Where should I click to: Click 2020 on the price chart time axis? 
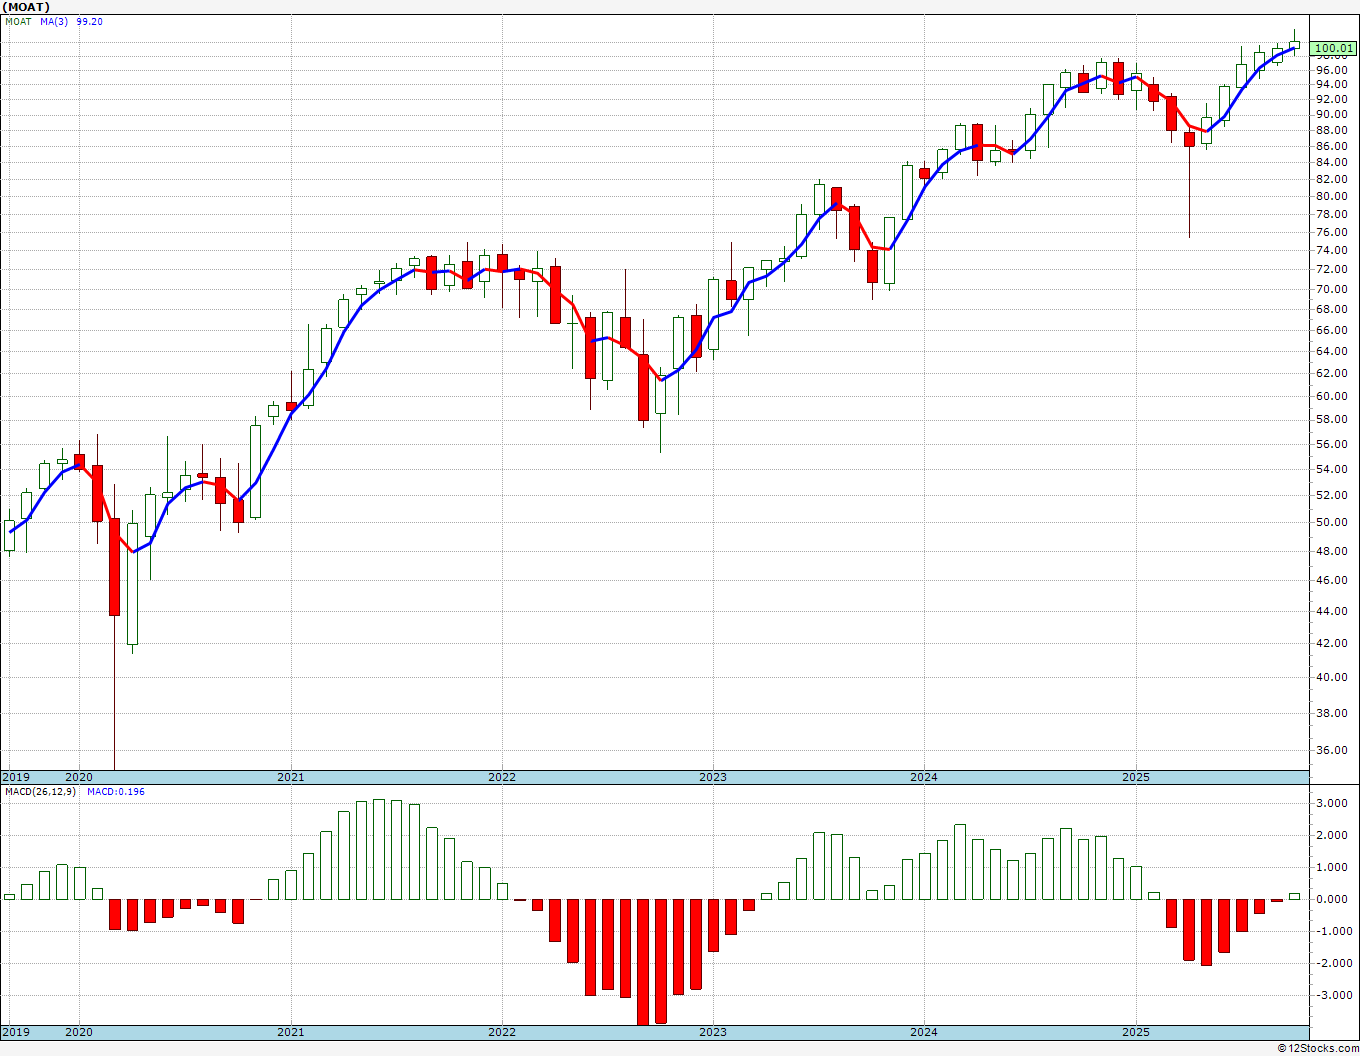[79, 777]
